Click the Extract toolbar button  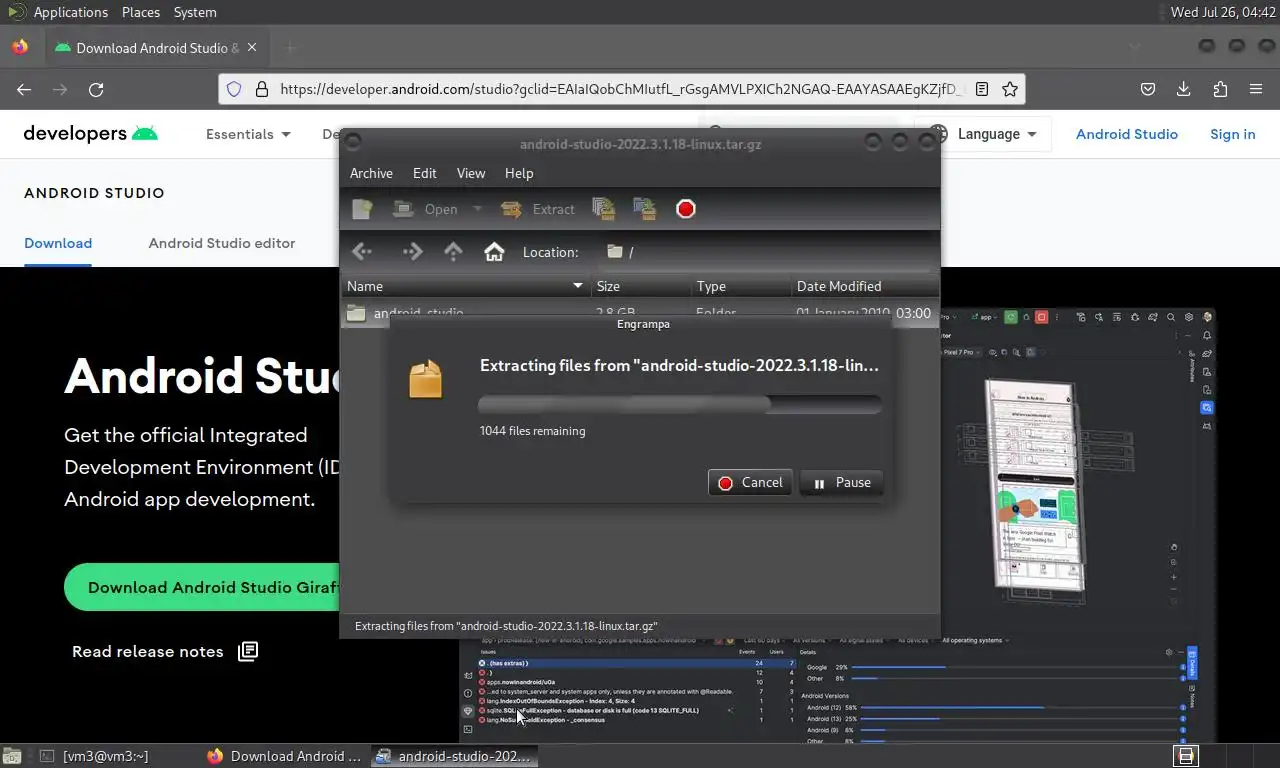tap(538, 209)
